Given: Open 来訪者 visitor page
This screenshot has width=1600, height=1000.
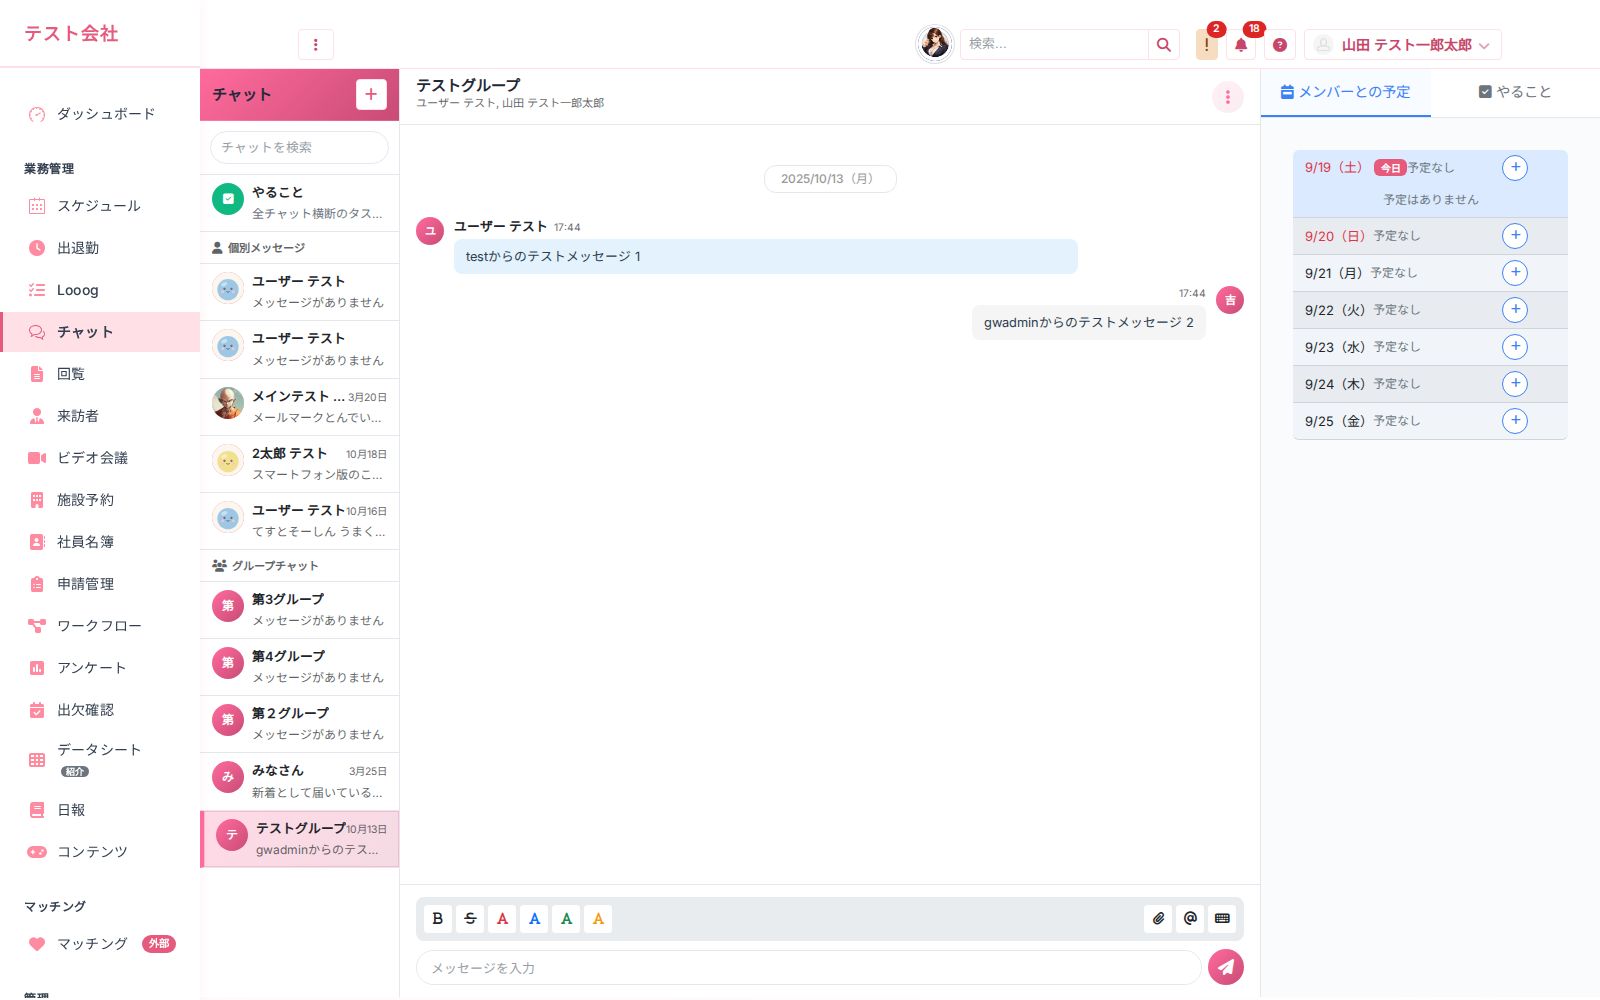Looking at the screenshot, I should [x=100, y=416].
